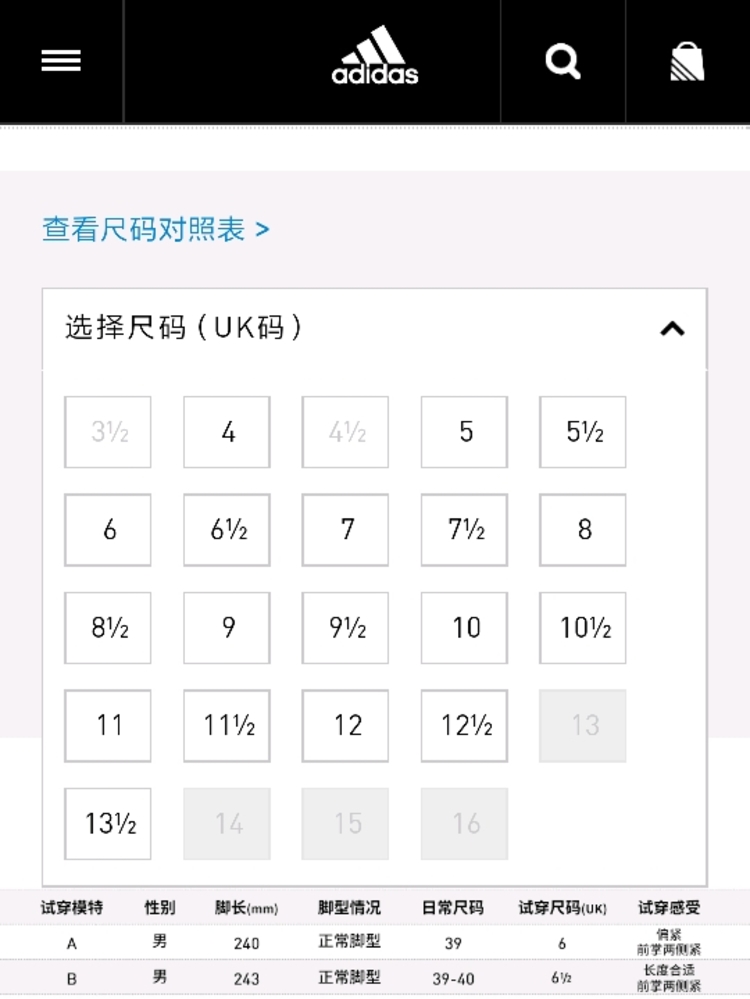Click the adidas logo
Image resolution: width=750 pixels, height=999 pixels.
(375, 55)
